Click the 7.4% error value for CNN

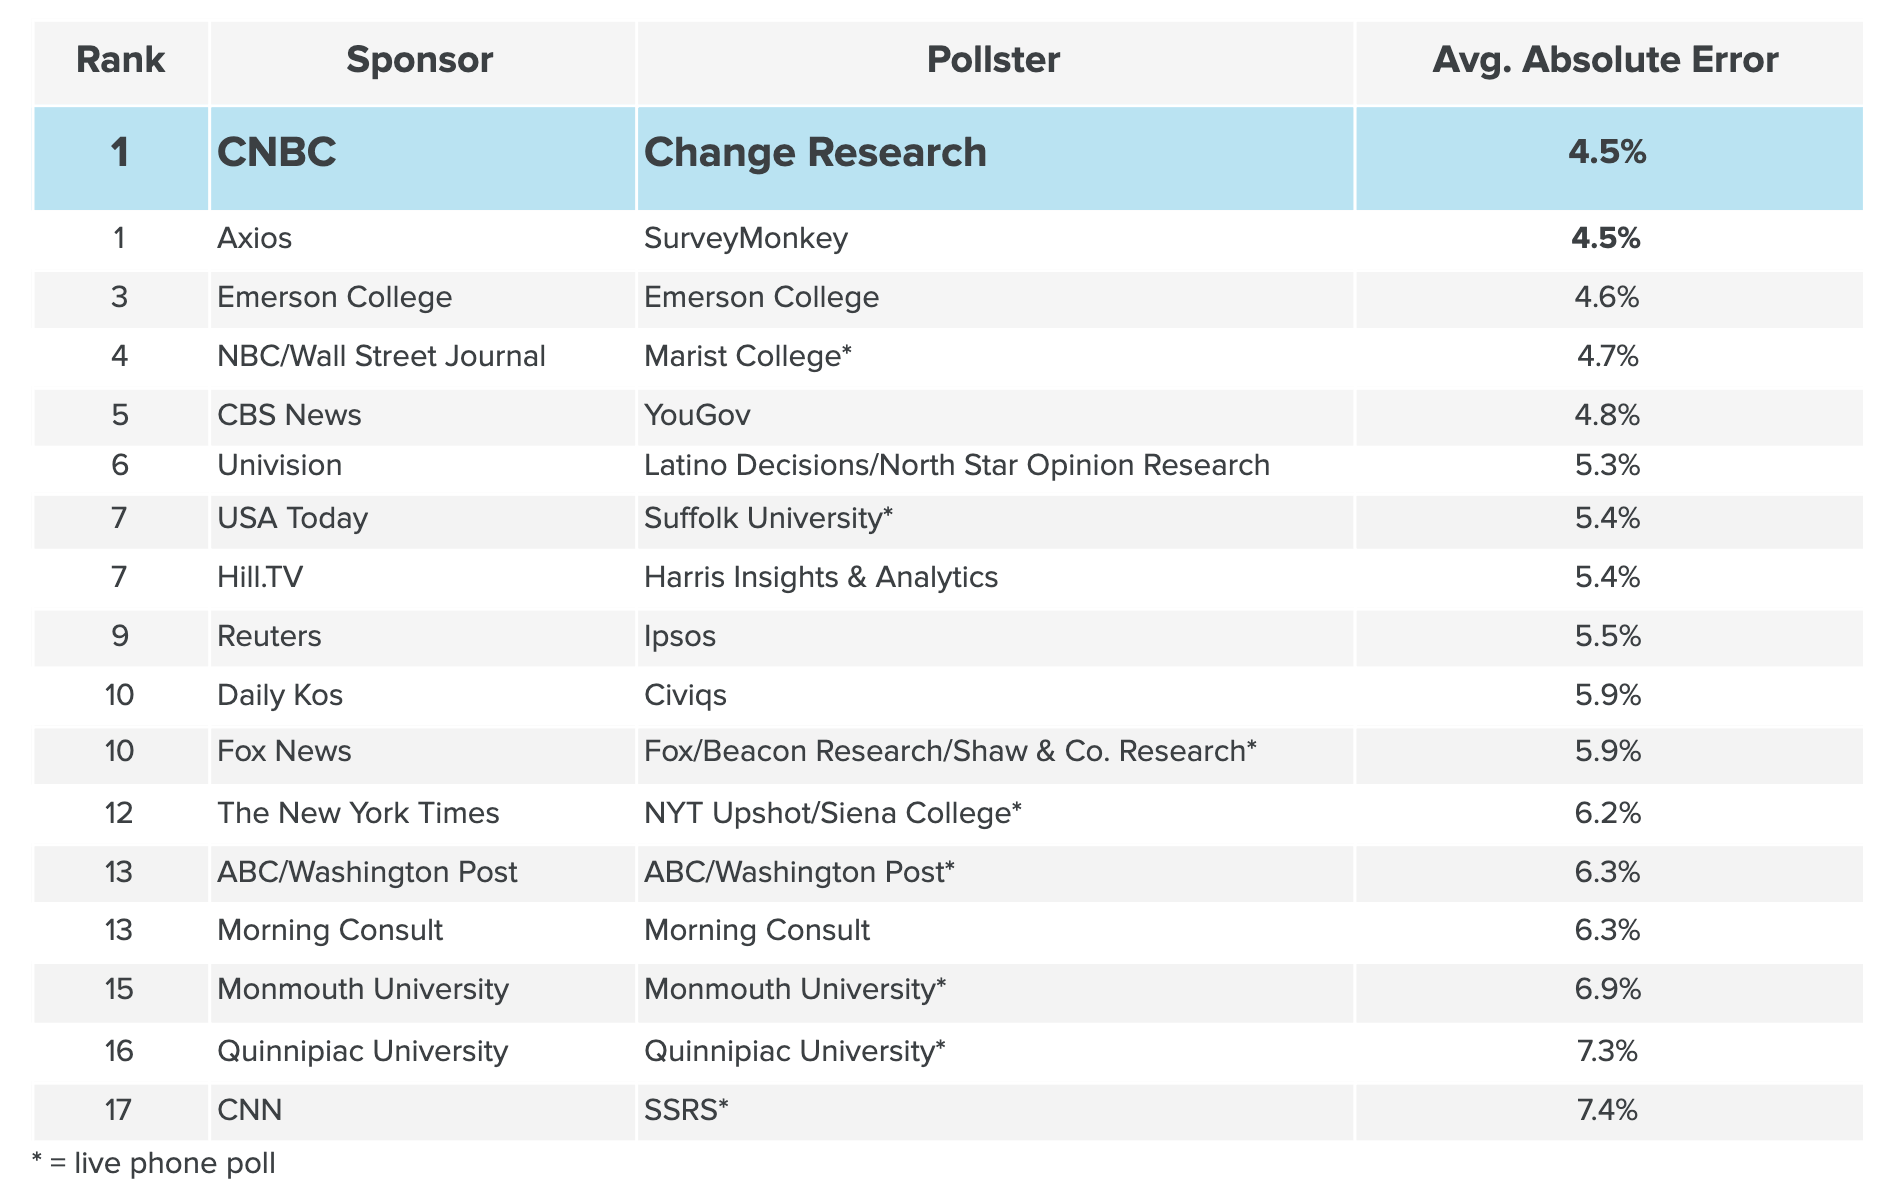click(x=1607, y=1110)
